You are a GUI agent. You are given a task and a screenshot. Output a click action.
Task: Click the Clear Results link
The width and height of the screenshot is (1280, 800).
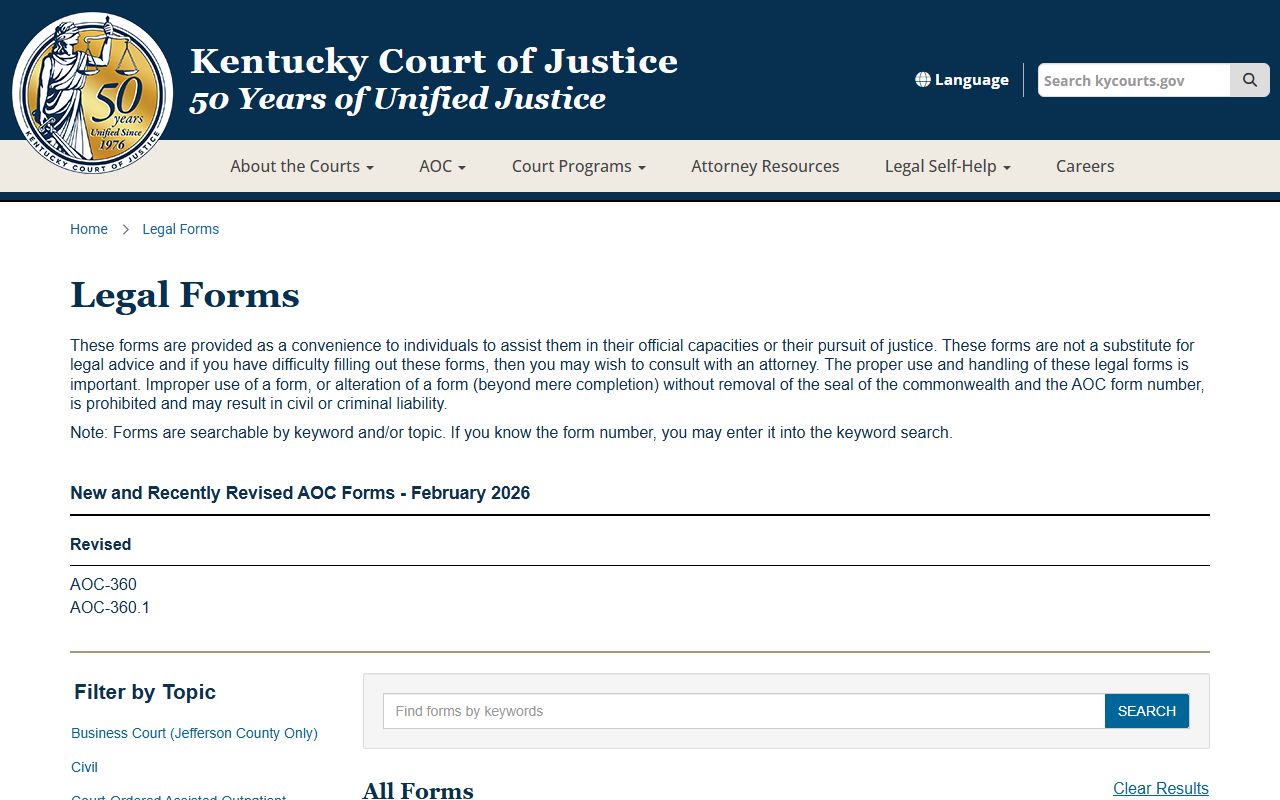pyautogui.click(x=1161, y=788)
